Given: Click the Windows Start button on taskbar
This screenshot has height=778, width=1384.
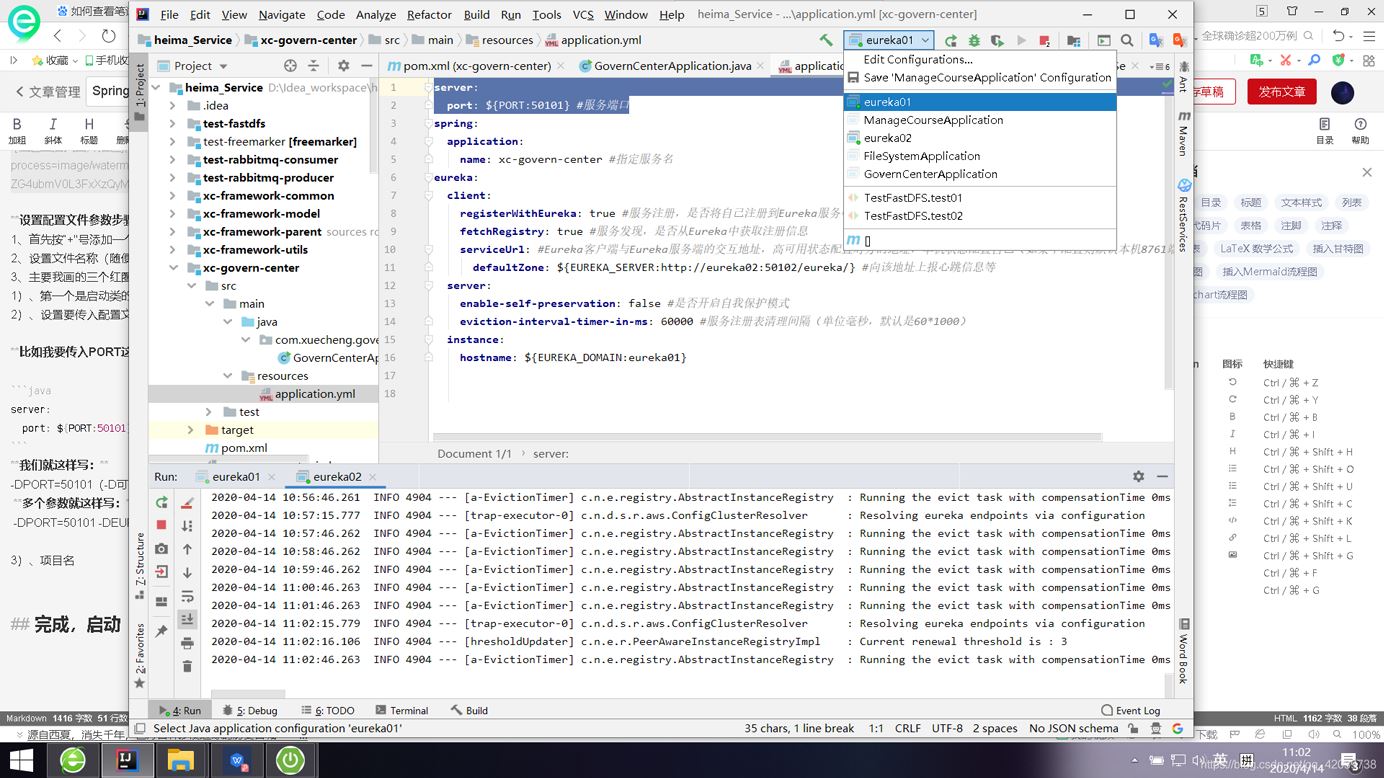Looking at the screenshot, I should [20, 760].
